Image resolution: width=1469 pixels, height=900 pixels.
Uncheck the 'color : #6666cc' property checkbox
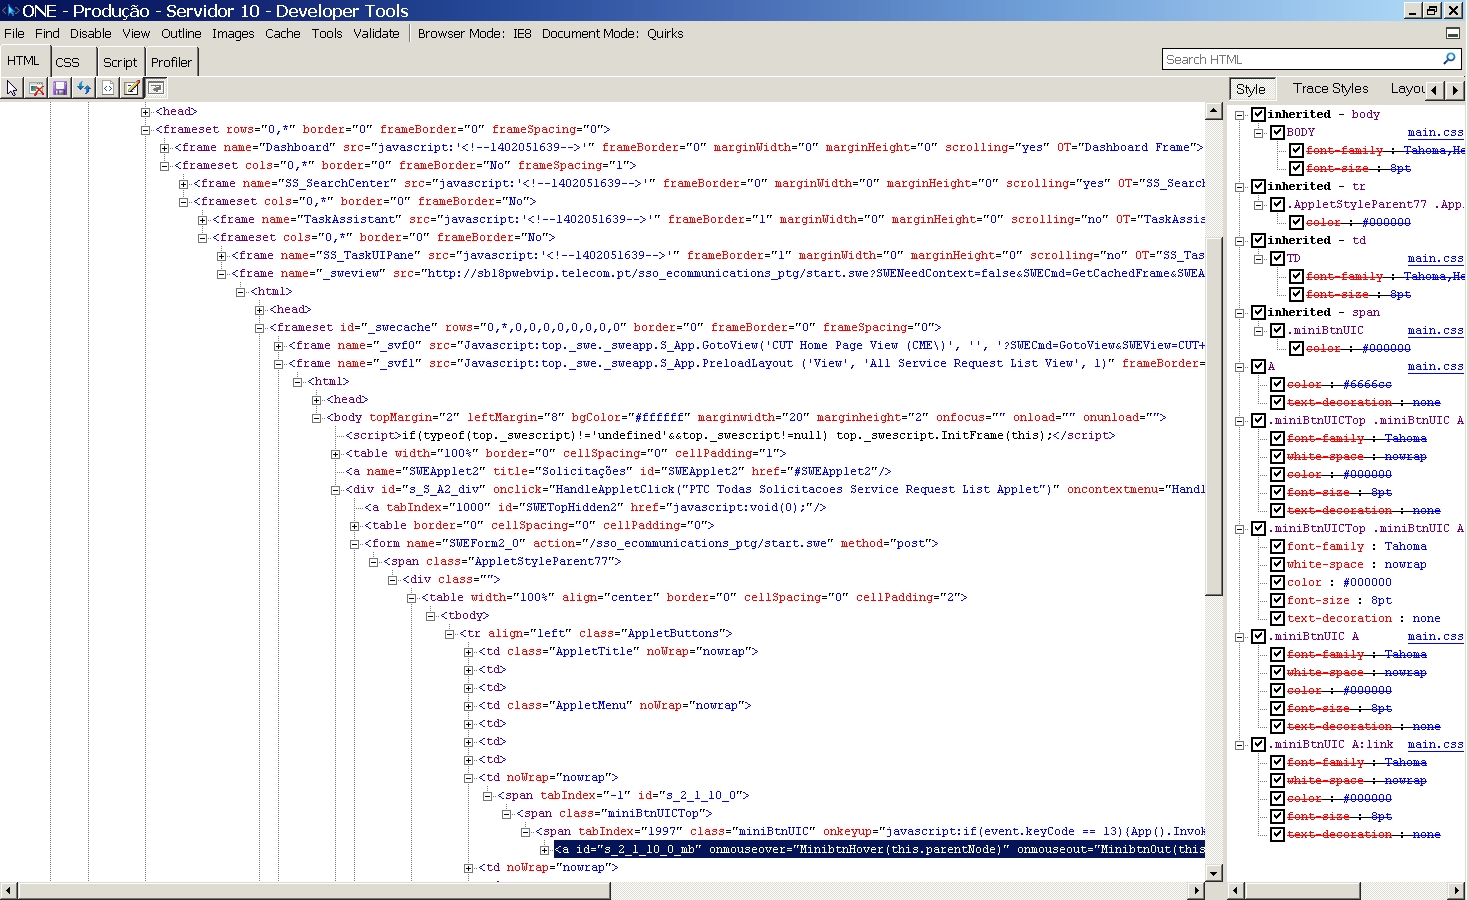(1277, 384)
